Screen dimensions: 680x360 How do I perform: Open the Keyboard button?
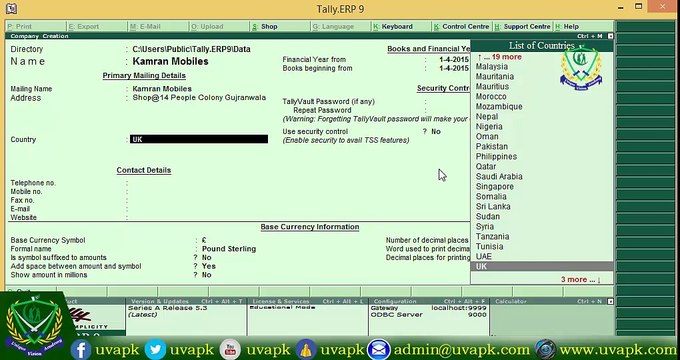click(x=402, y=26)
